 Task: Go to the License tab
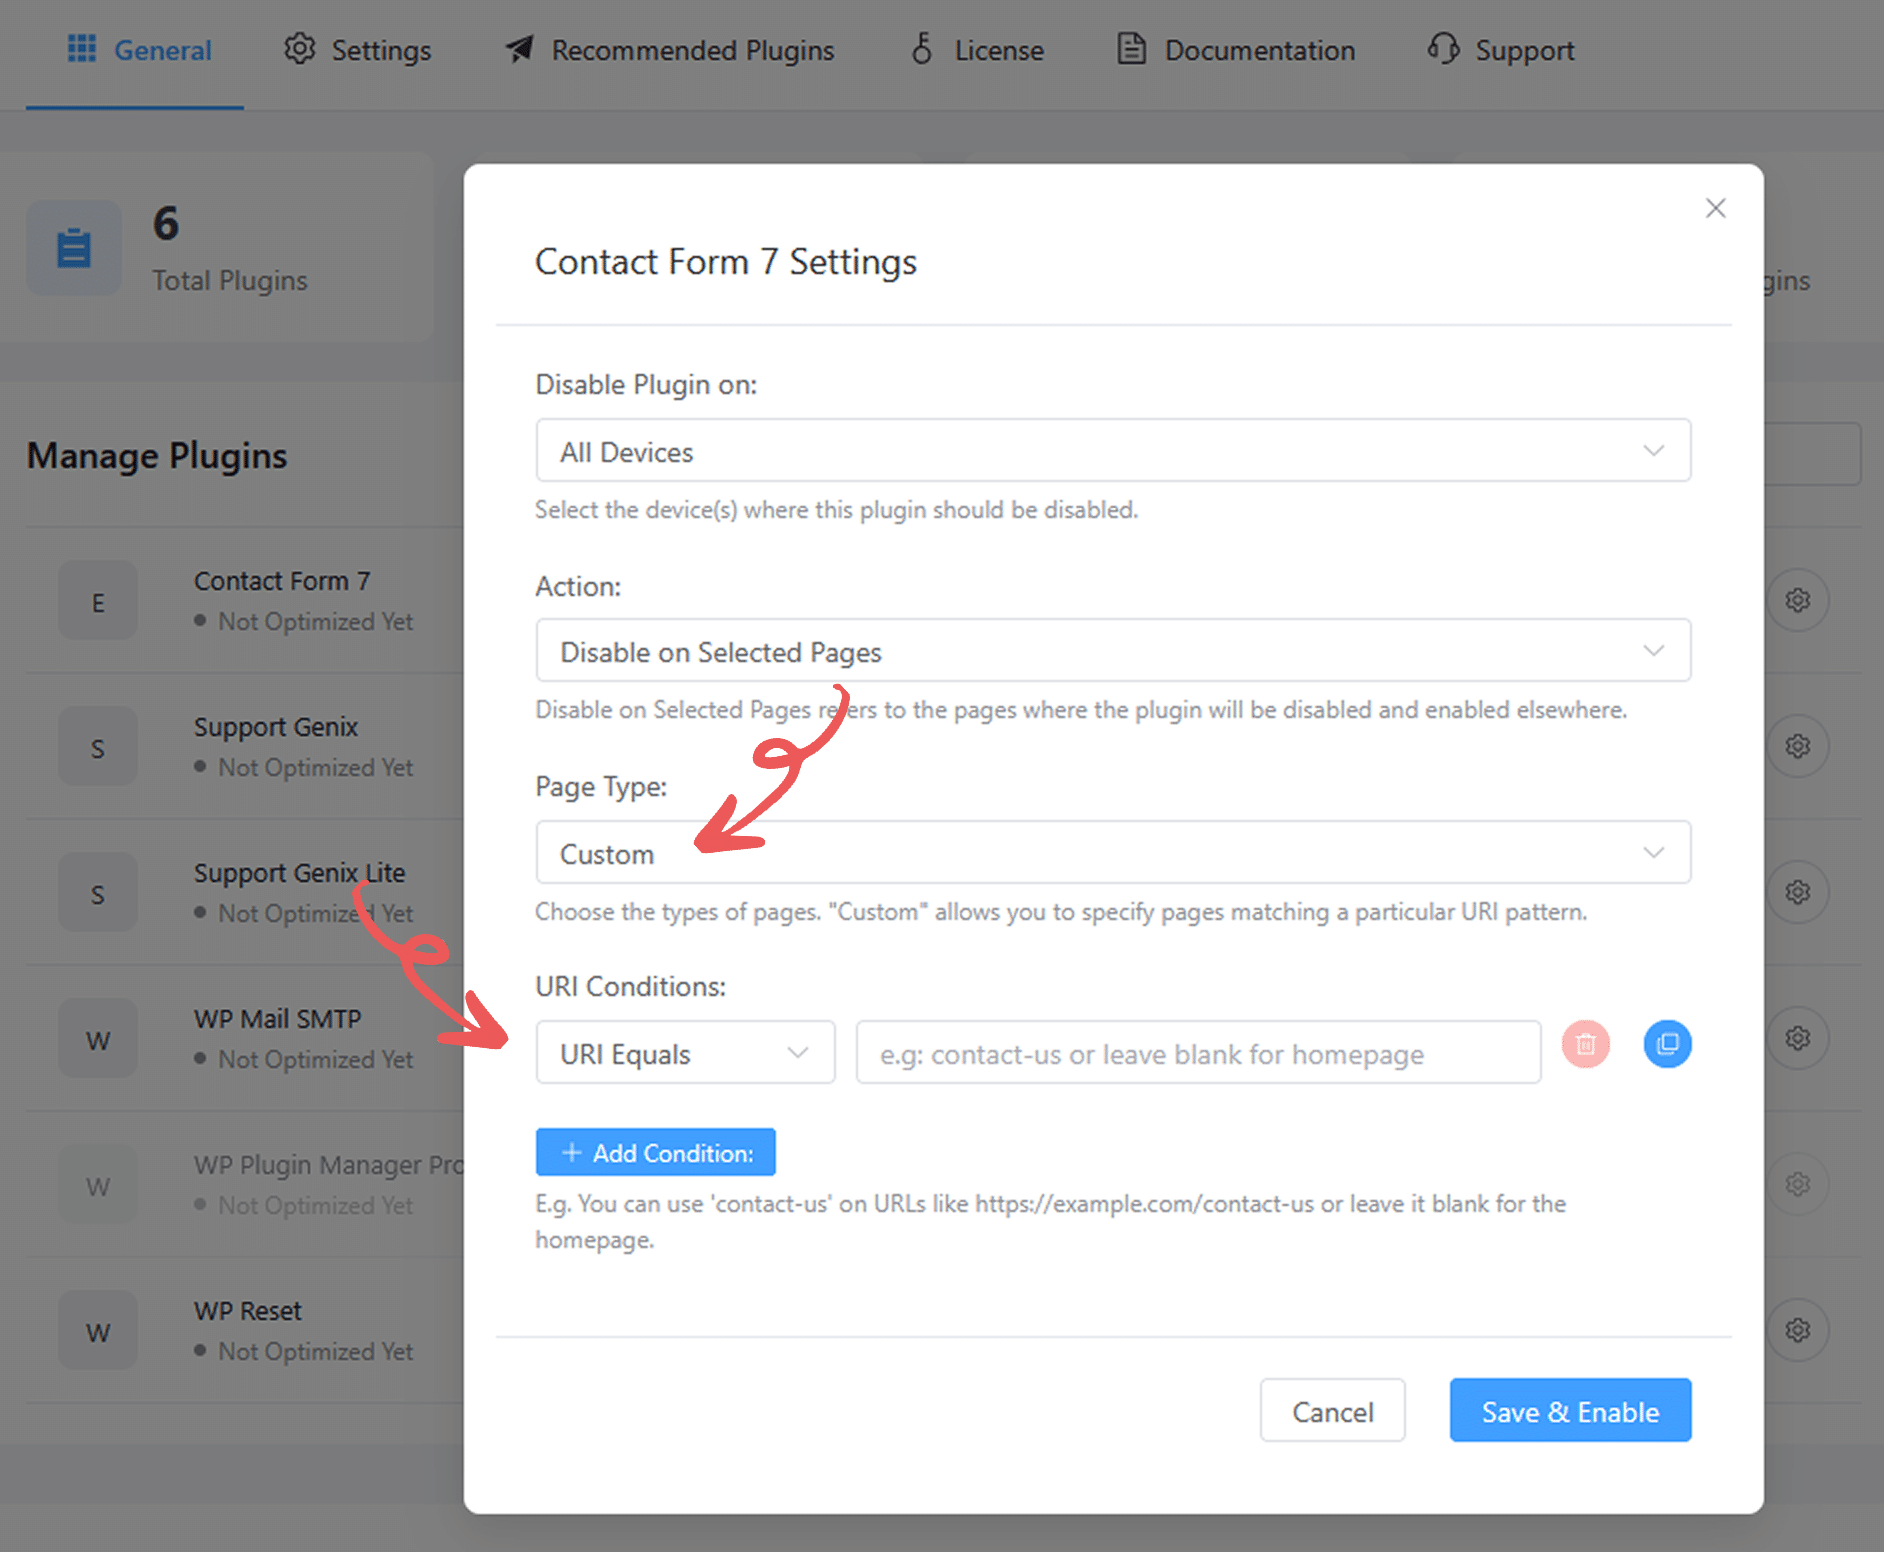pyautogui.click(x=977, y=50)
